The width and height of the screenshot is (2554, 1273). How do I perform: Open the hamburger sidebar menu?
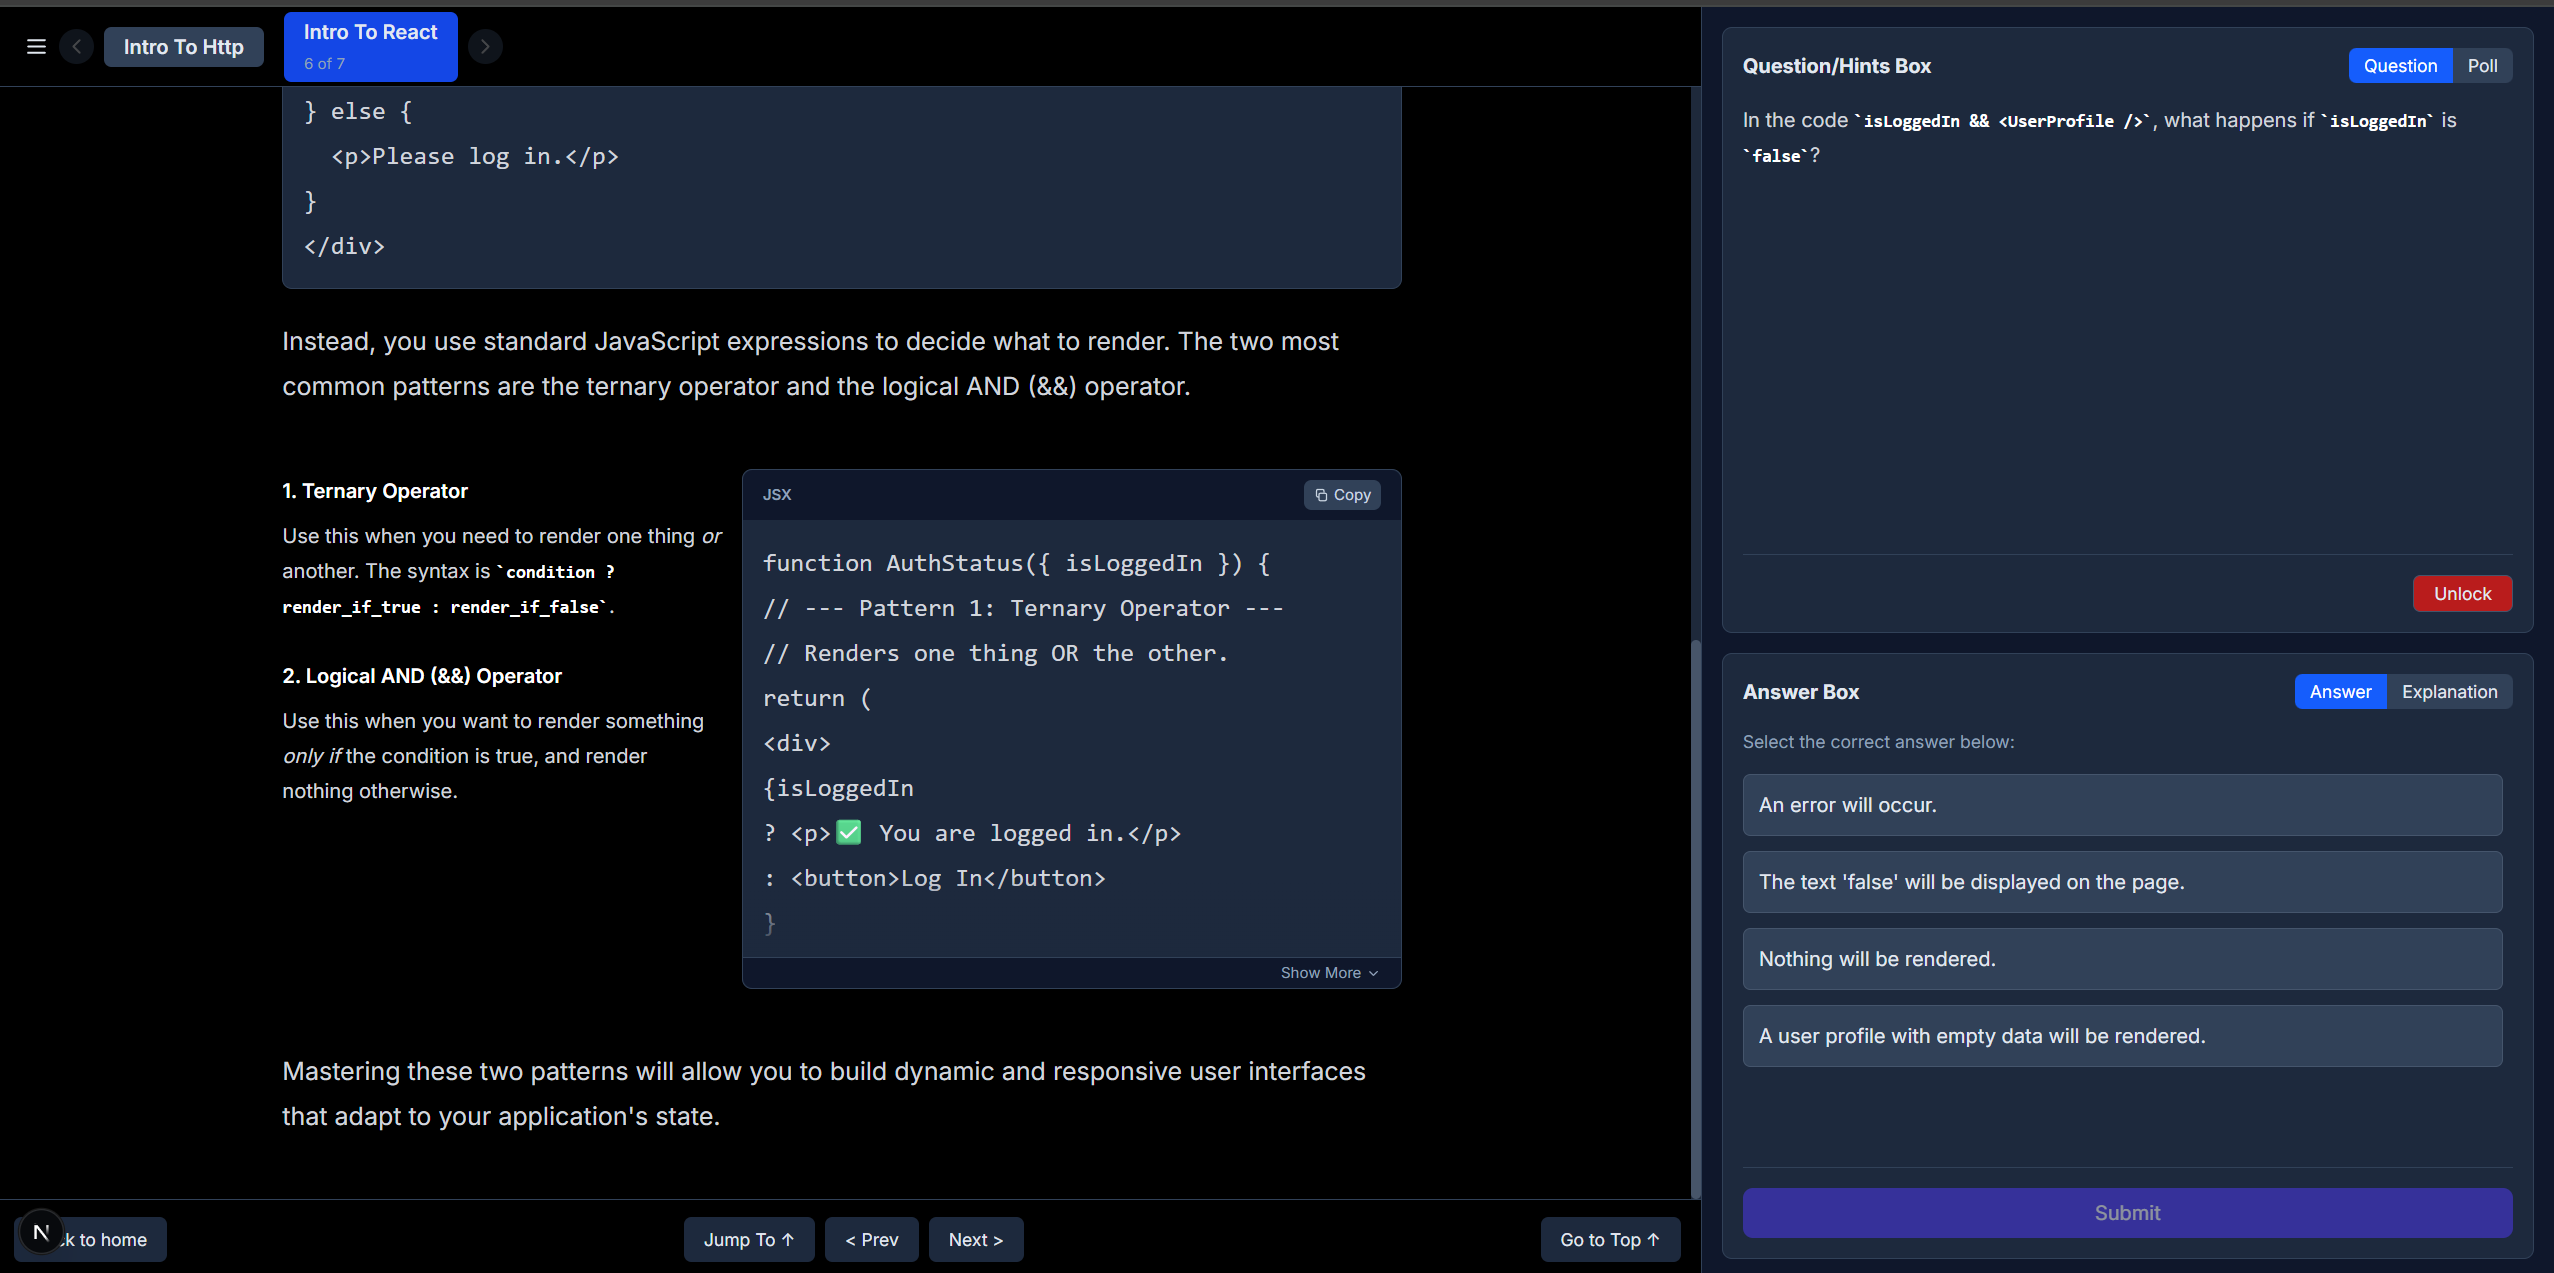[36, 47]
